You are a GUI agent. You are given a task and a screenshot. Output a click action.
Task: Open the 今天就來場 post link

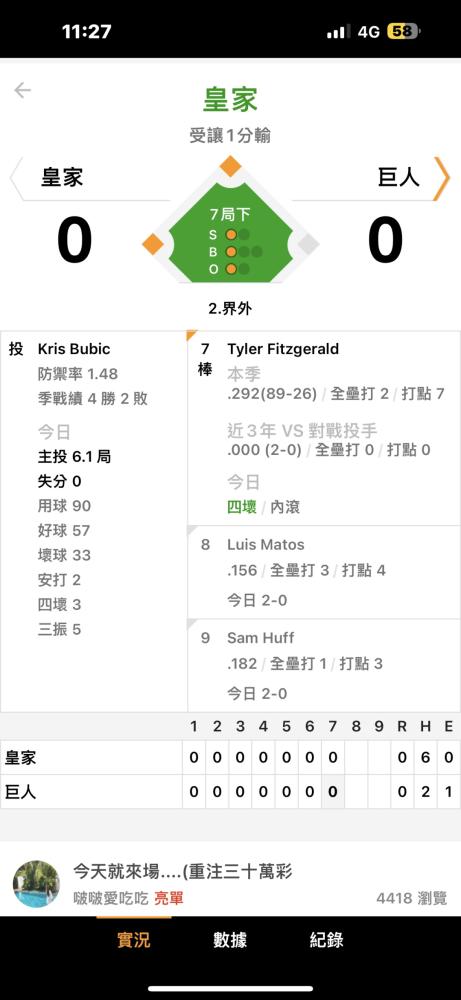(183, 871)
